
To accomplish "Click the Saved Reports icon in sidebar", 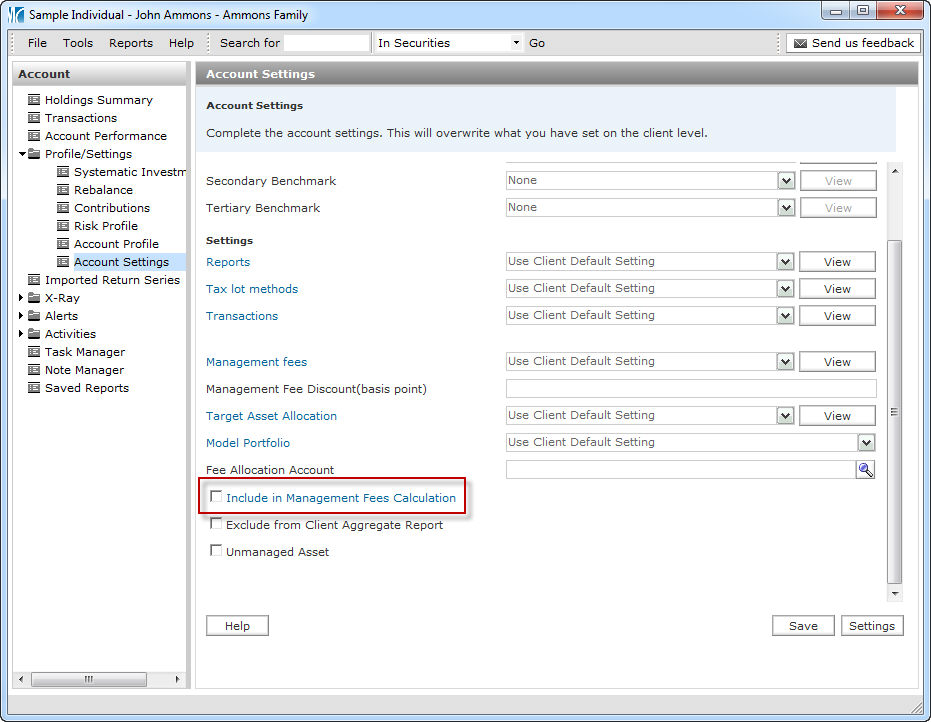I will (34, 388).
